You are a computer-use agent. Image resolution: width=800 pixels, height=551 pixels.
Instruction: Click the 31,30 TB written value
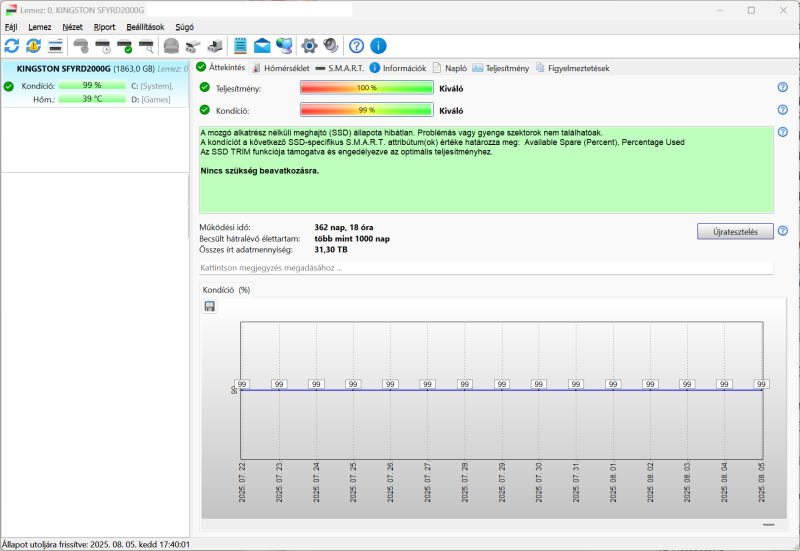point(331,249)
